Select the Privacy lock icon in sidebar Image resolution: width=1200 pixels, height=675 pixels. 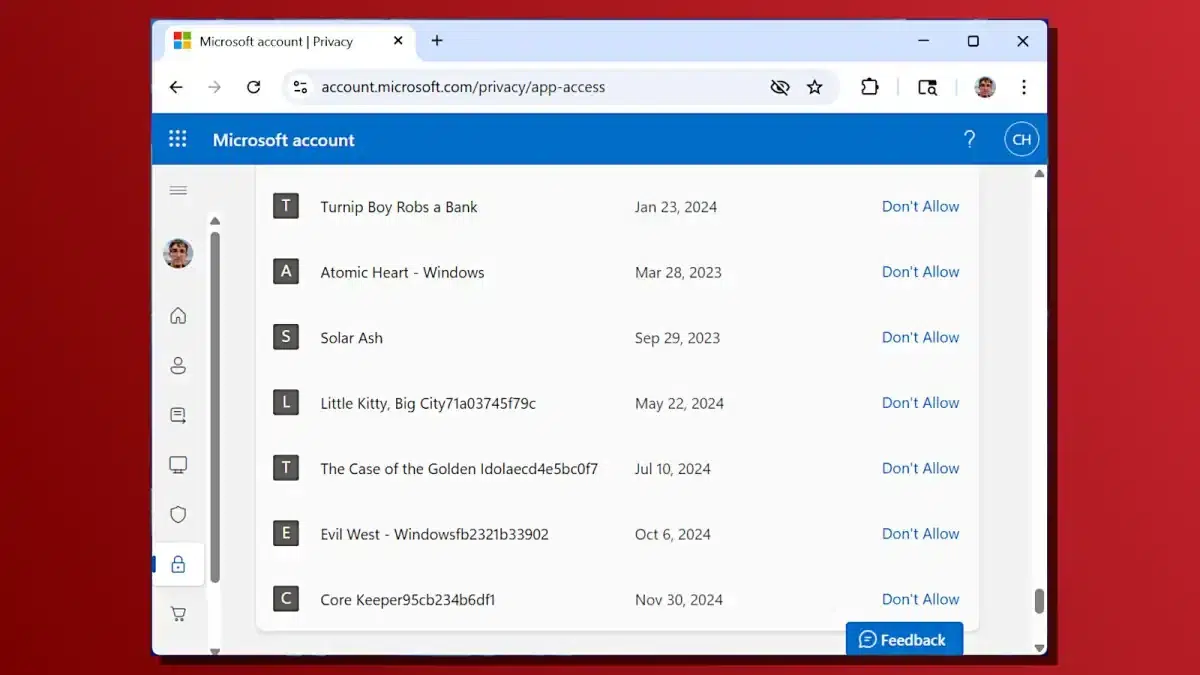pos(178,563)
